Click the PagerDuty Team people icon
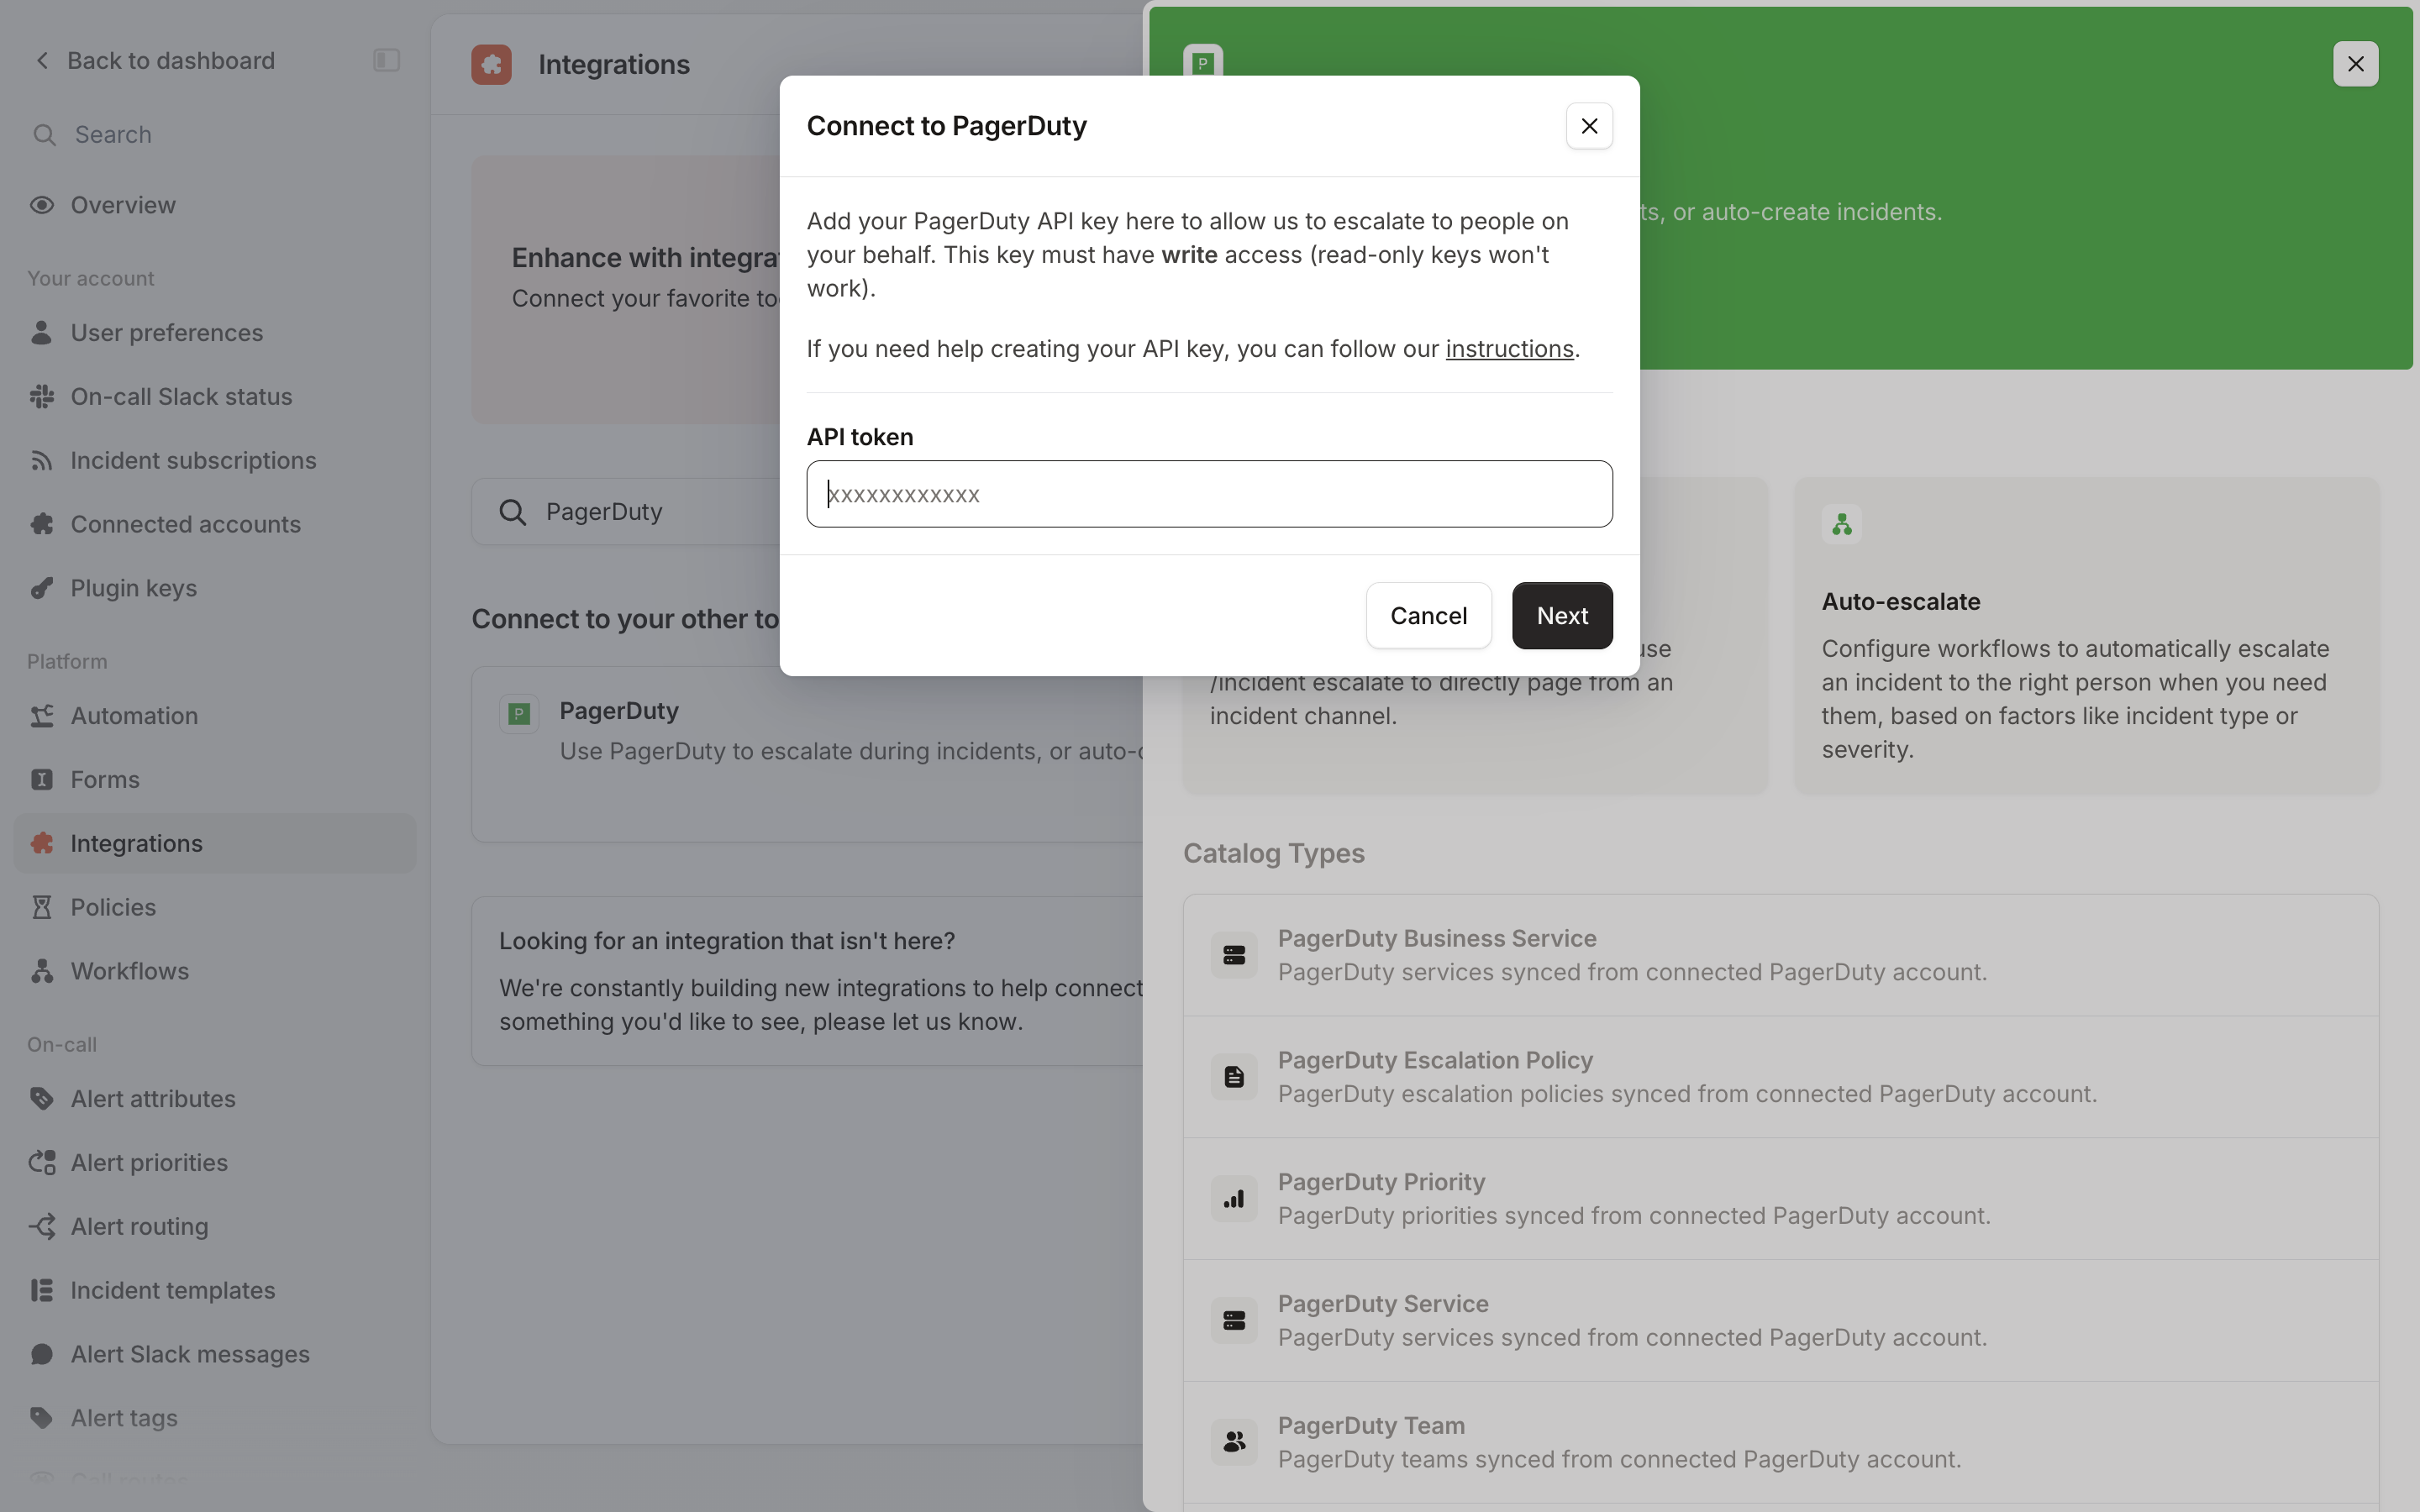Image resolution: width=2420 pixels, height=1512 pixels. click(x=1234, y=1443)
